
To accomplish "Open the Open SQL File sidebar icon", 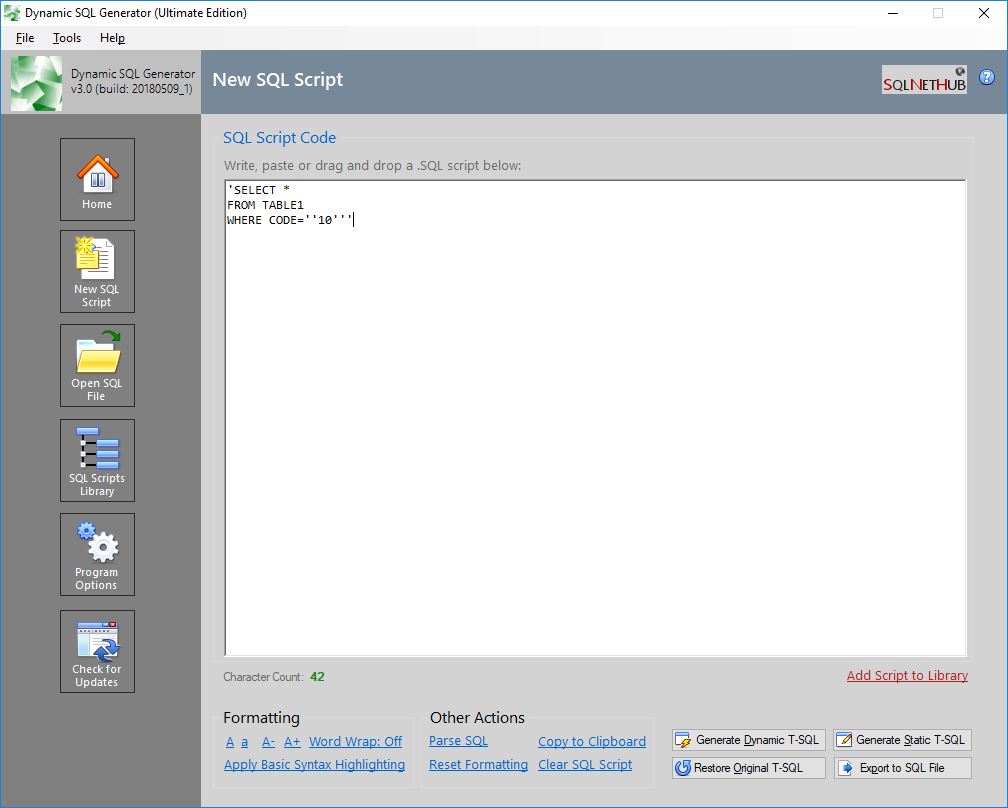I will (x=97, y=365).
